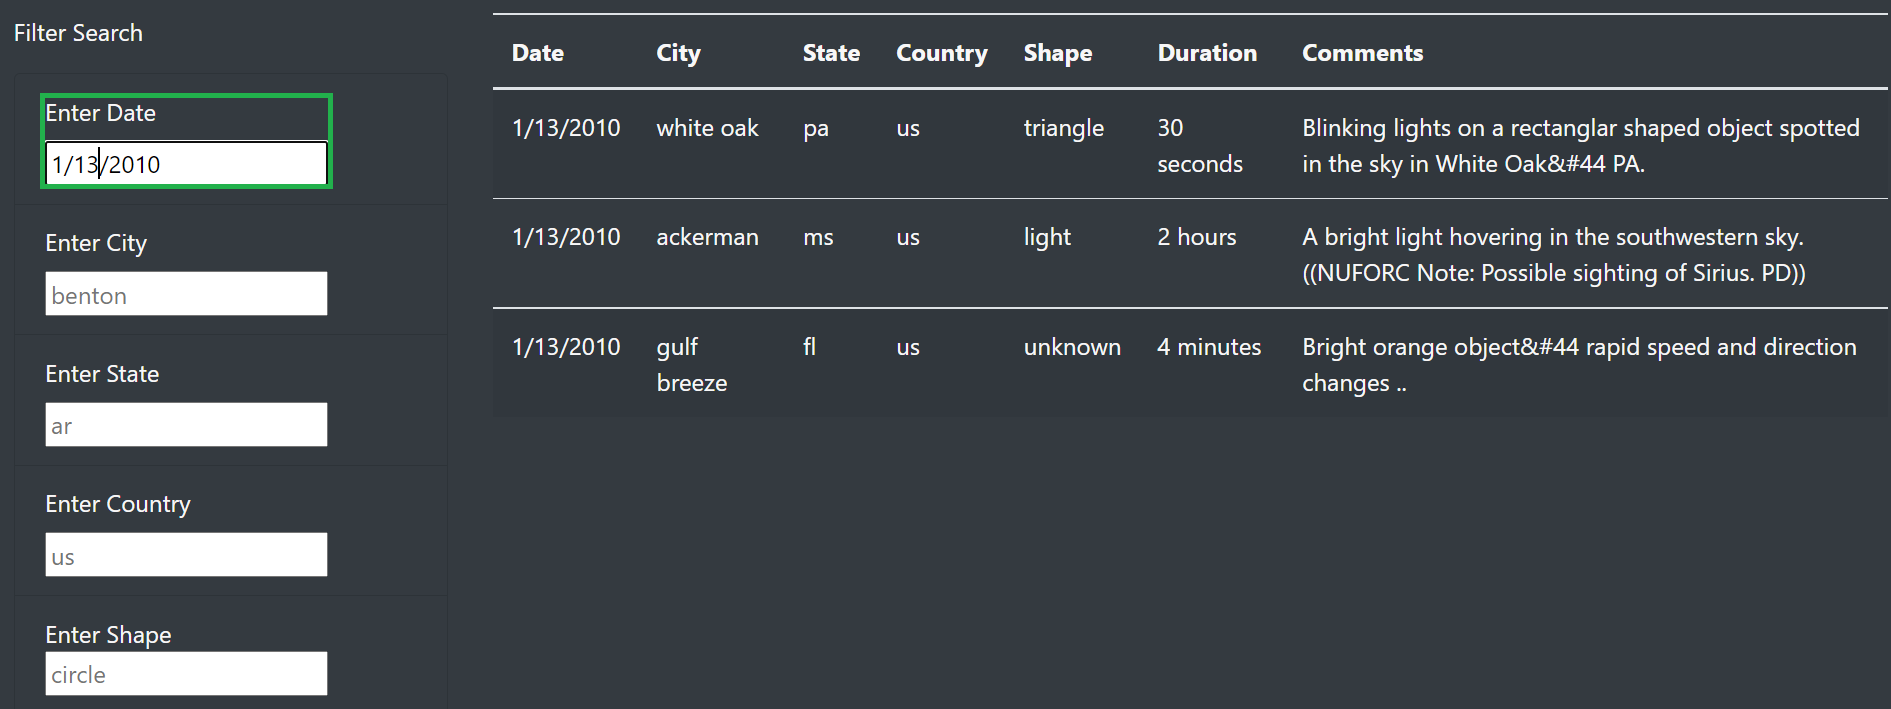Click the Duration column header
The width and height of the screenshot is (1891, 709).
(x=1206, y=52)
